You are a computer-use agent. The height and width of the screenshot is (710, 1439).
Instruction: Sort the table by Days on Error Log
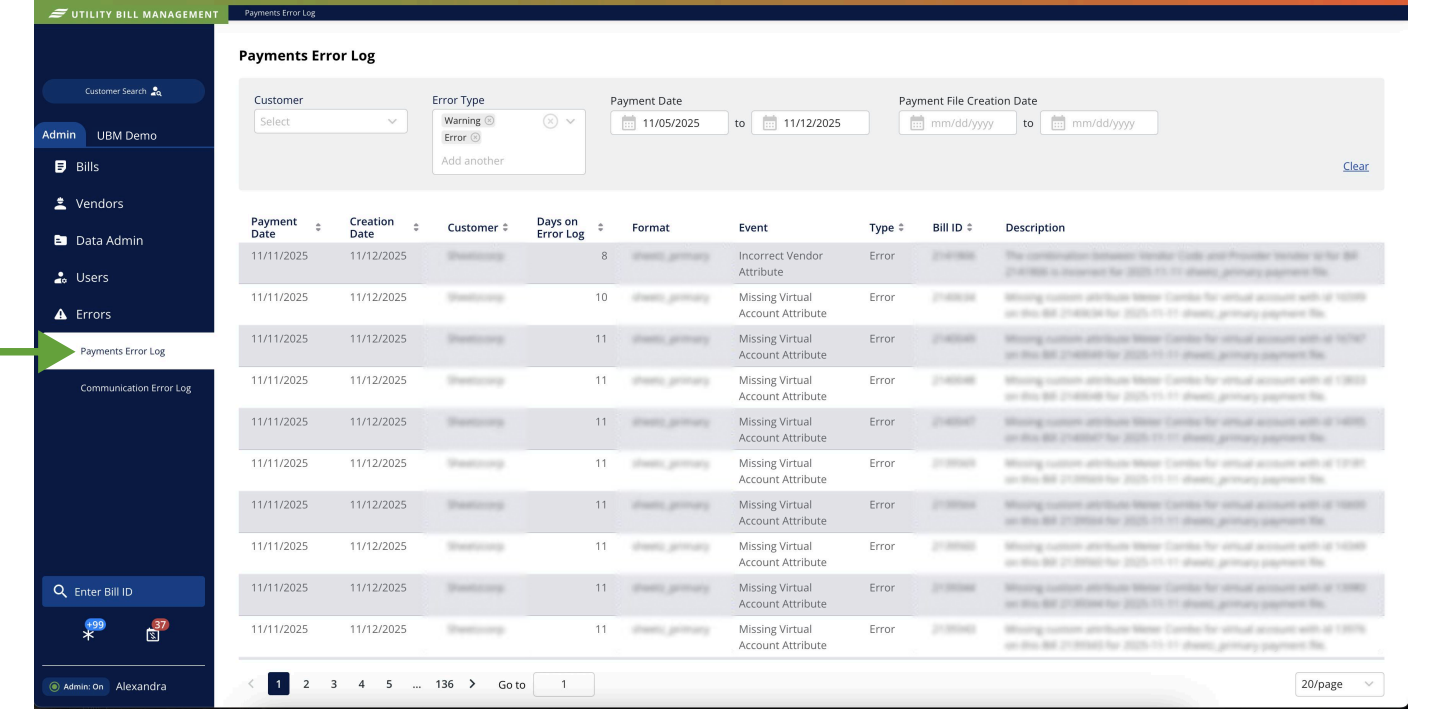point(601,228)
